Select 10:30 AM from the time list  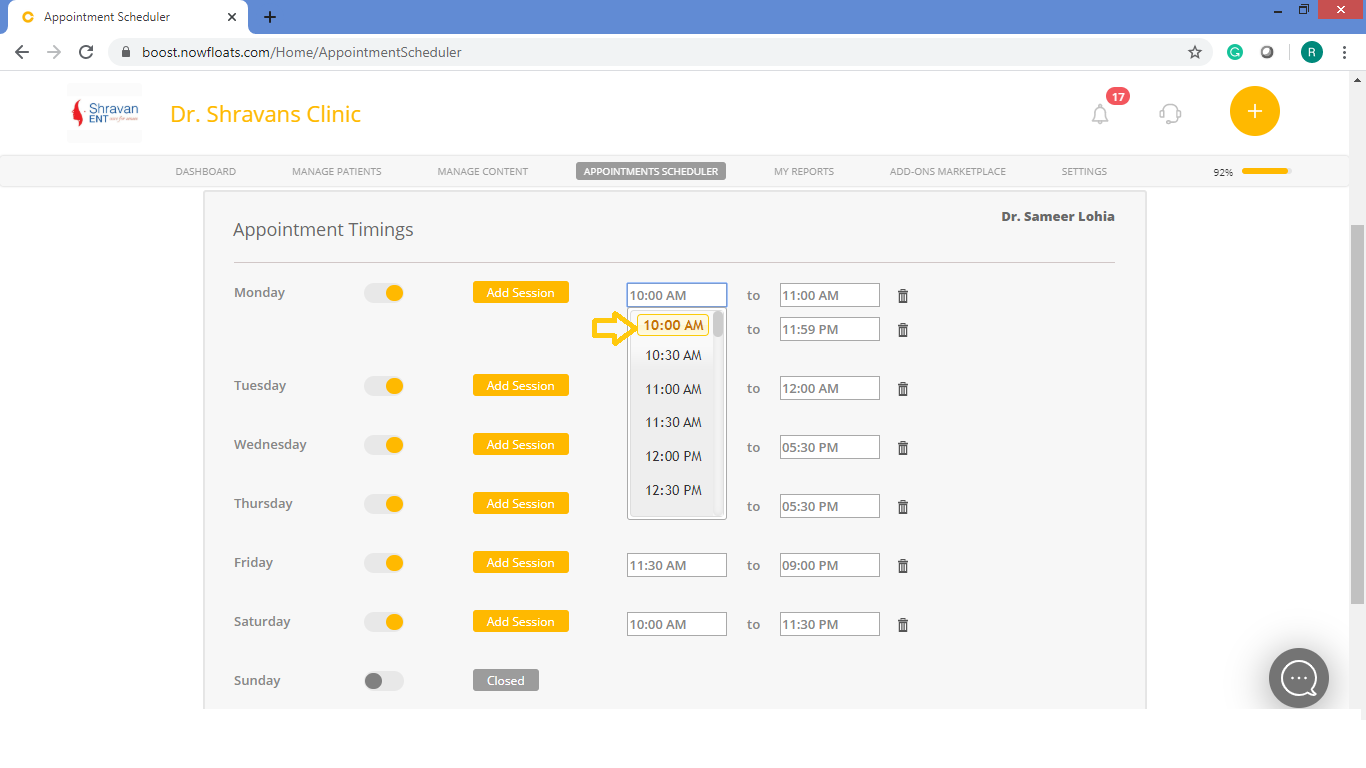[673, 355]
